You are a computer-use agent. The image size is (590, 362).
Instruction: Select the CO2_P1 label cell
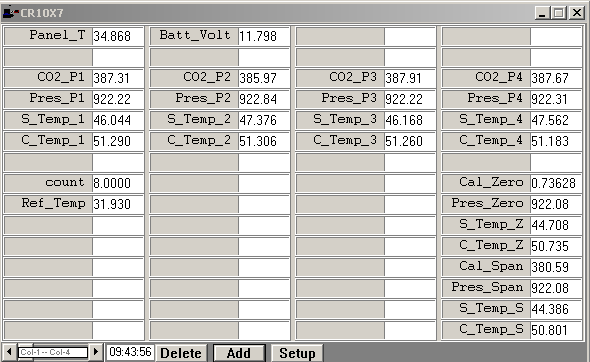pos(48,78)
